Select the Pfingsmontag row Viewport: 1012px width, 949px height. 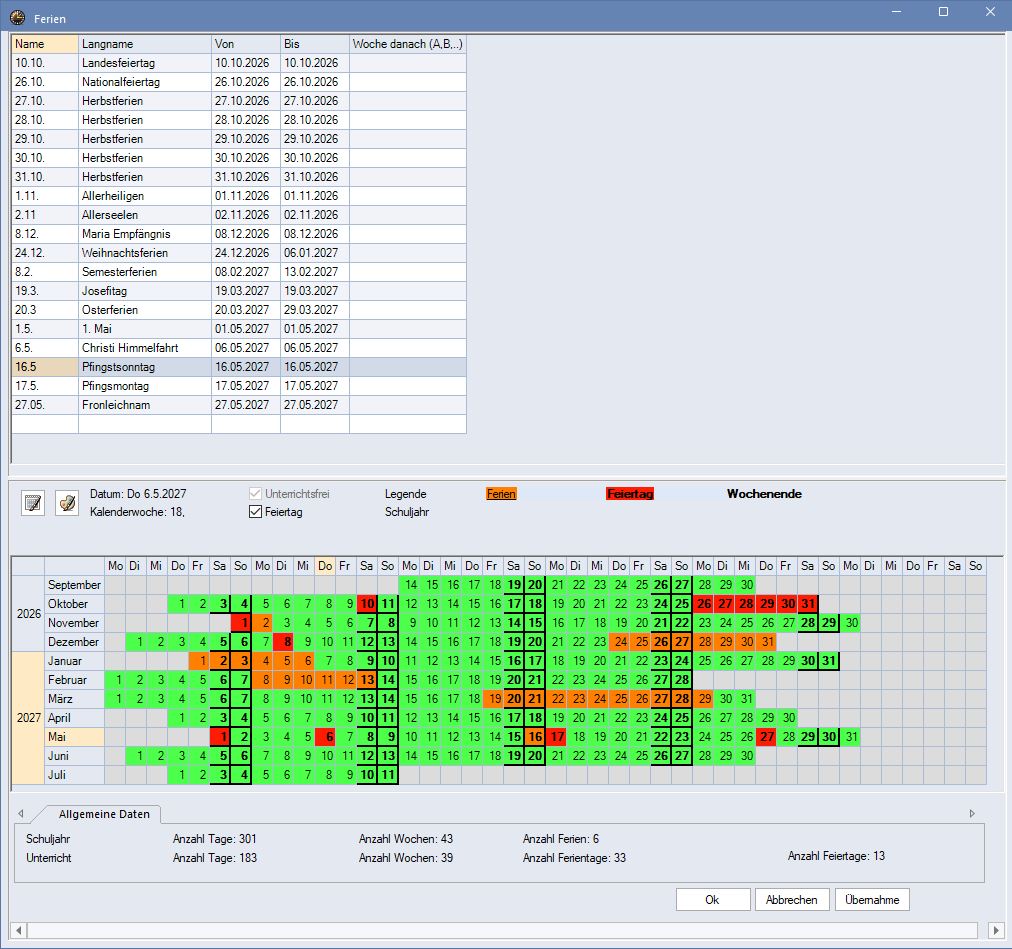[239, 386]
